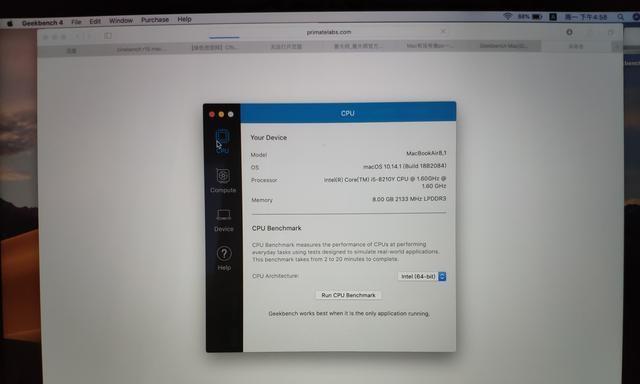Viewport: 640px width, 384px height.
Task: Show Safari downloads icon
Action: [569, 32]
